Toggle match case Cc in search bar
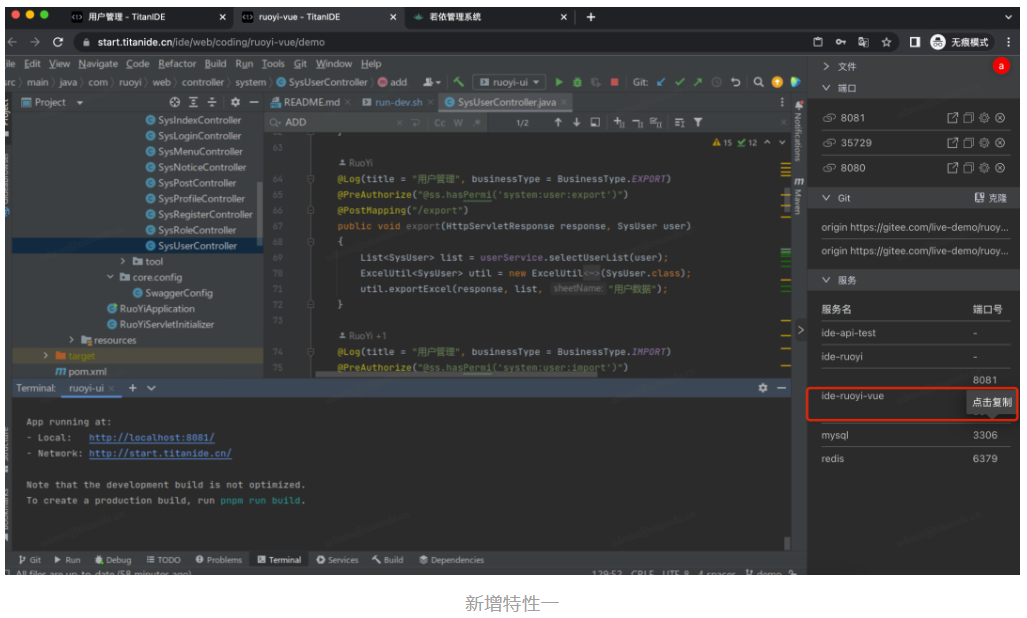 (440, 123)
